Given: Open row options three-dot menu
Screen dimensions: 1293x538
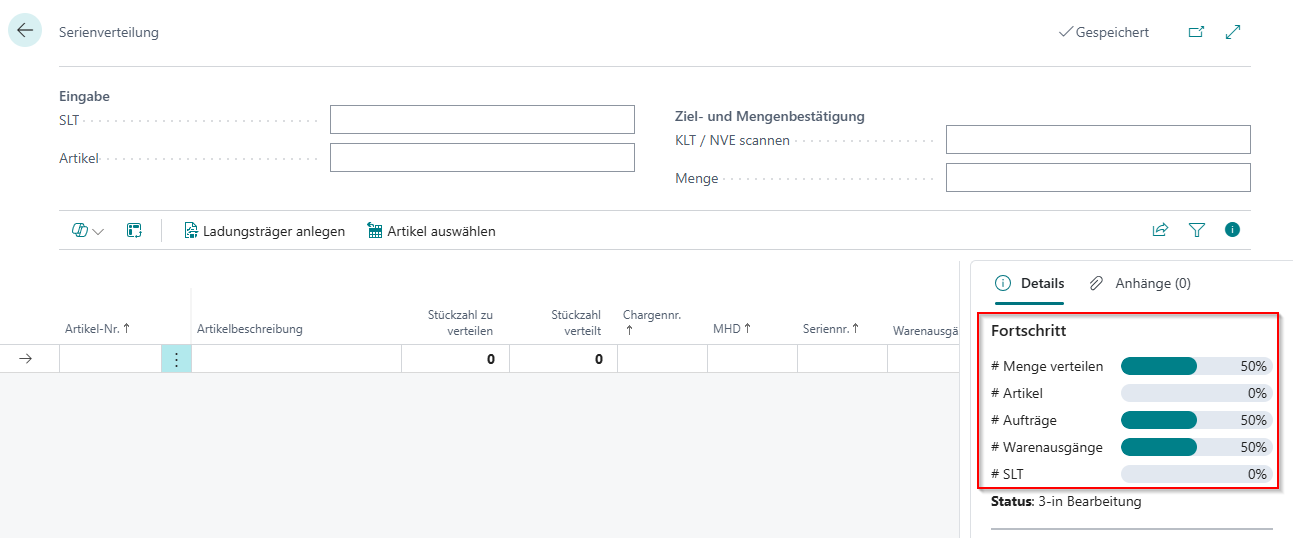Looking at the screenshot, I should pyautogui.click(x=176, y=359).
